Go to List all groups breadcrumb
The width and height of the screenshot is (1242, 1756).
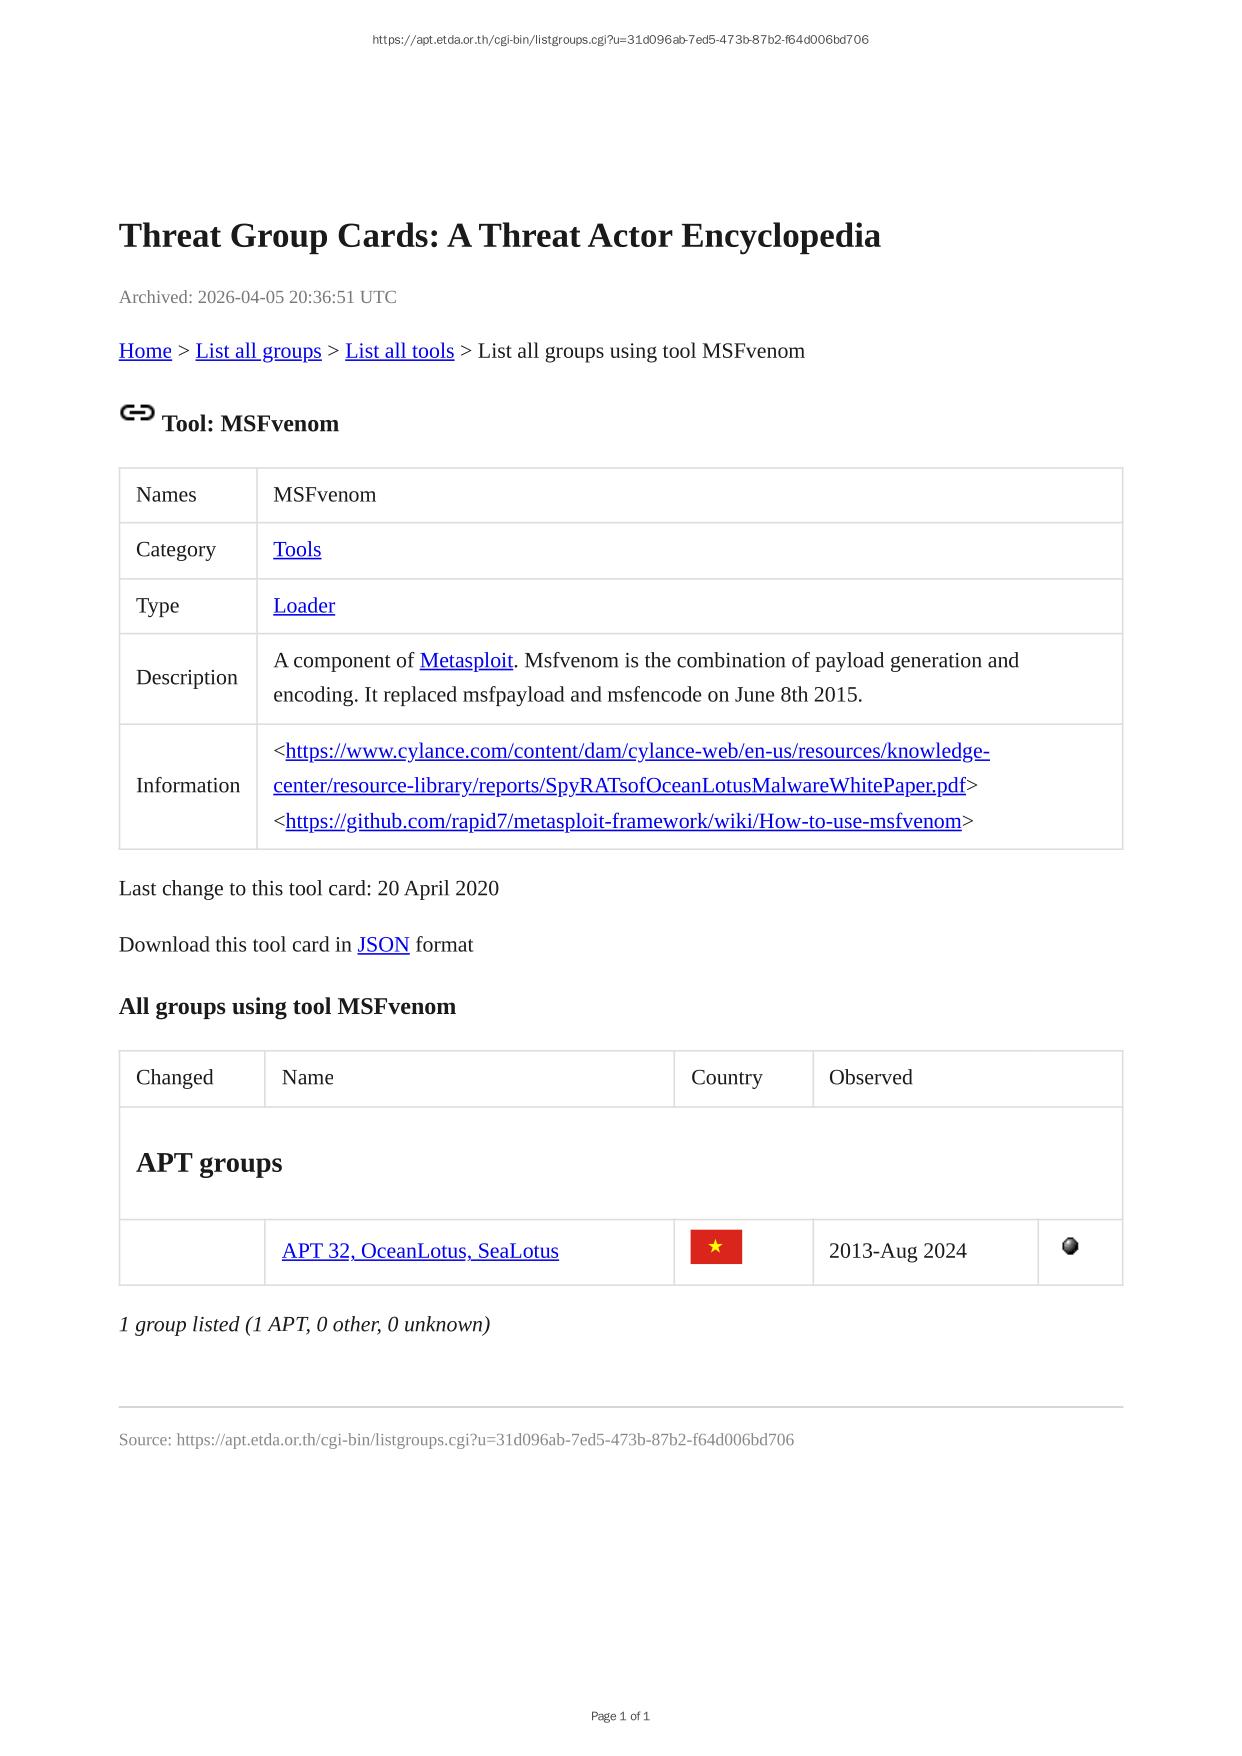[258, 351]
